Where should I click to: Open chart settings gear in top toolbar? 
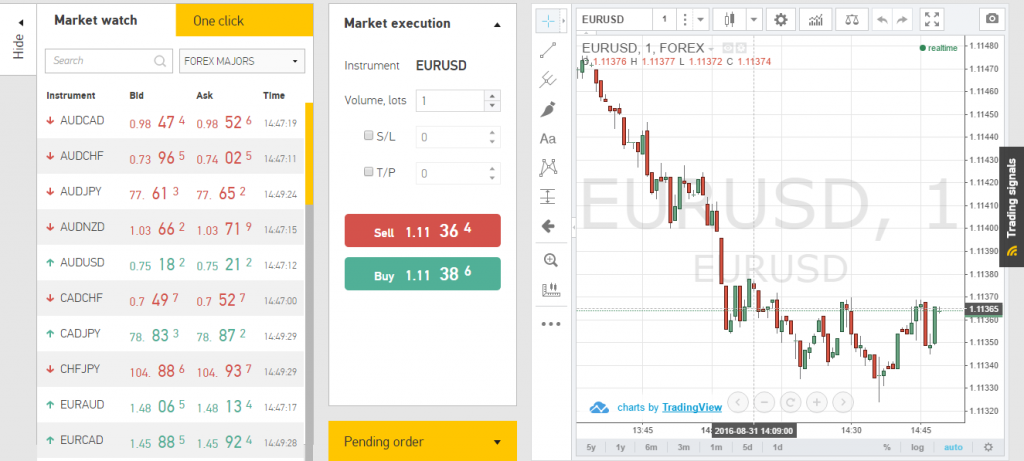[x=781, y=20]
